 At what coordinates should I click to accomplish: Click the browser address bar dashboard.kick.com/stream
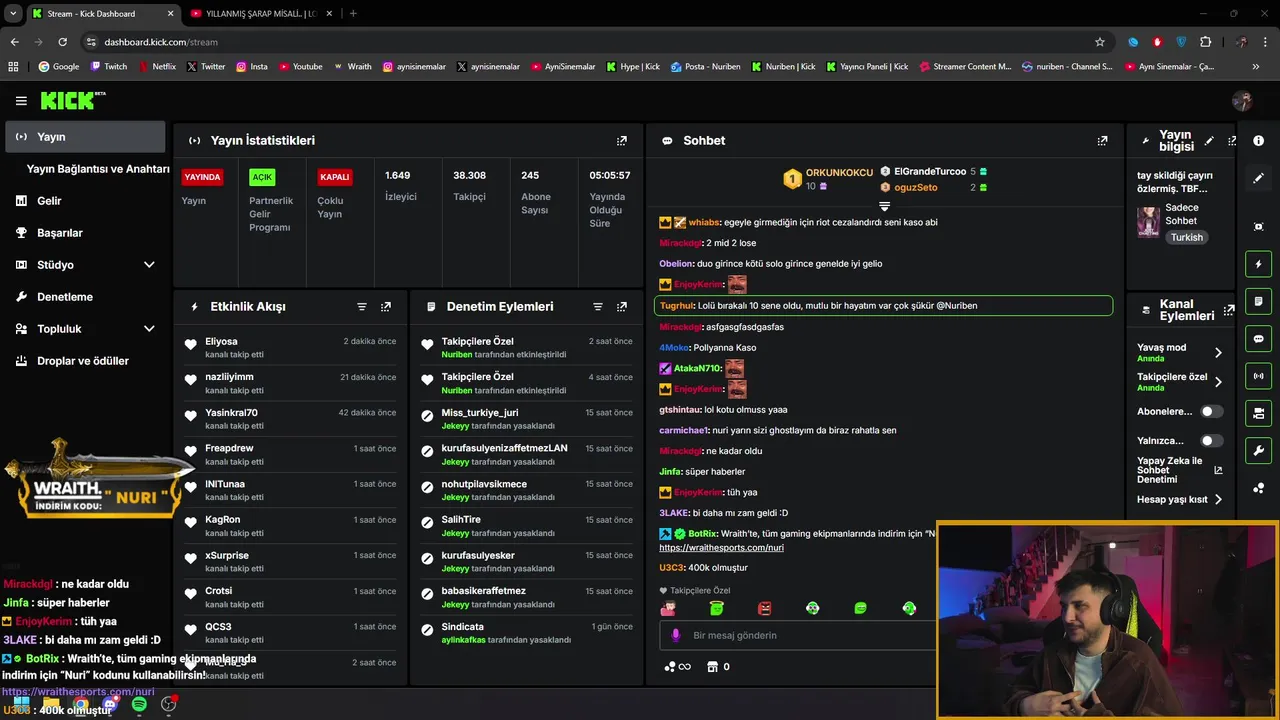coord(590,42)
